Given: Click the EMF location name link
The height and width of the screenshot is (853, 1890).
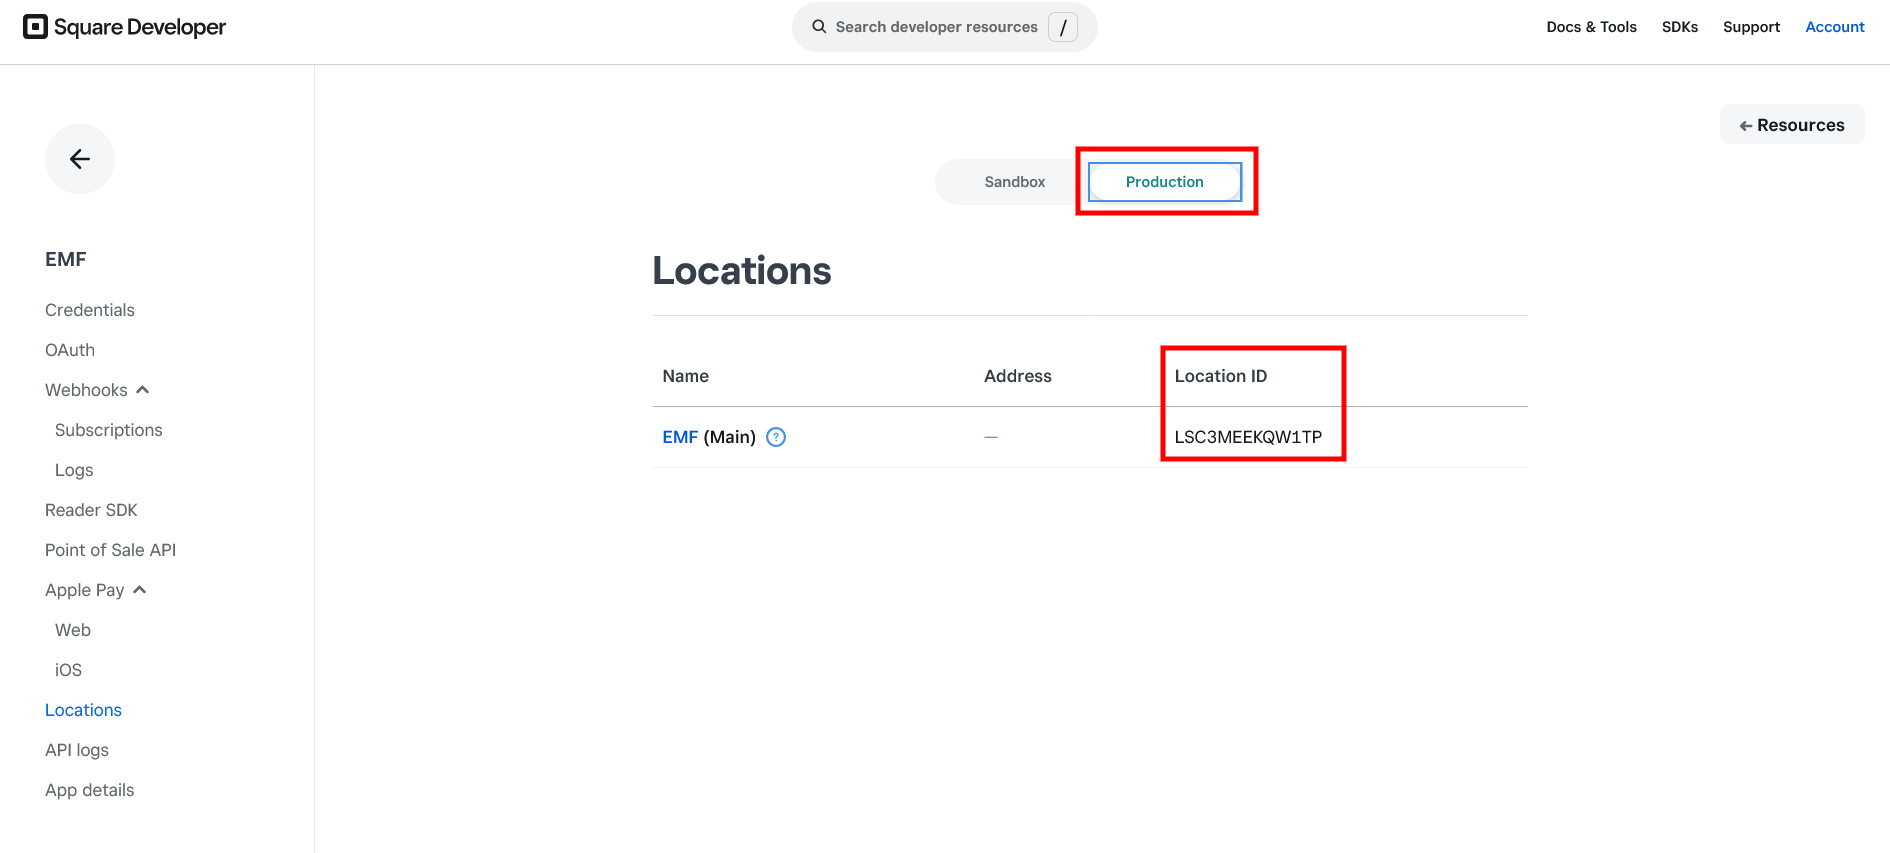Looking at the screenshot, I should 680,437.
